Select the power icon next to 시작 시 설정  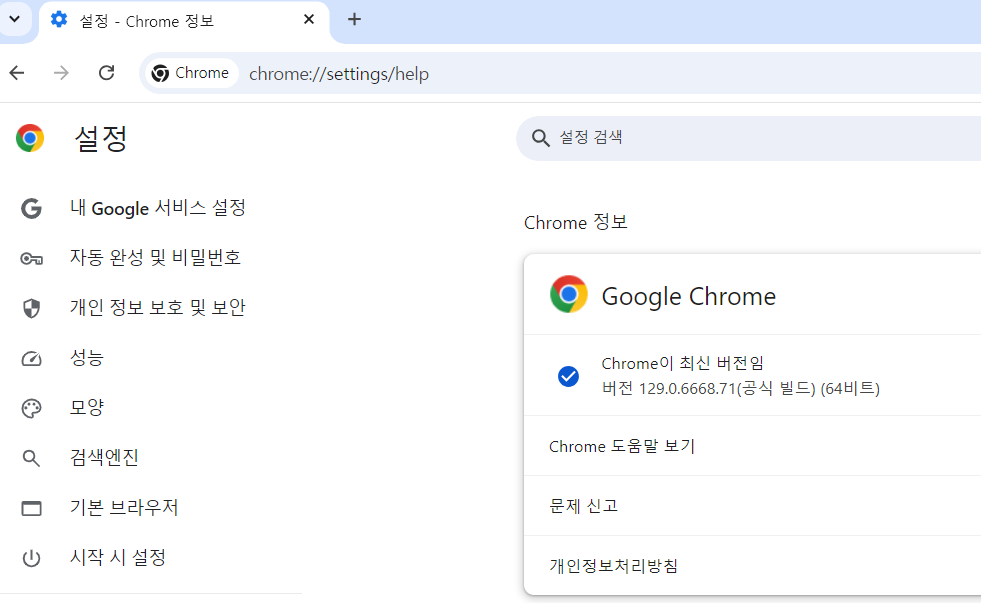point(31,557)
